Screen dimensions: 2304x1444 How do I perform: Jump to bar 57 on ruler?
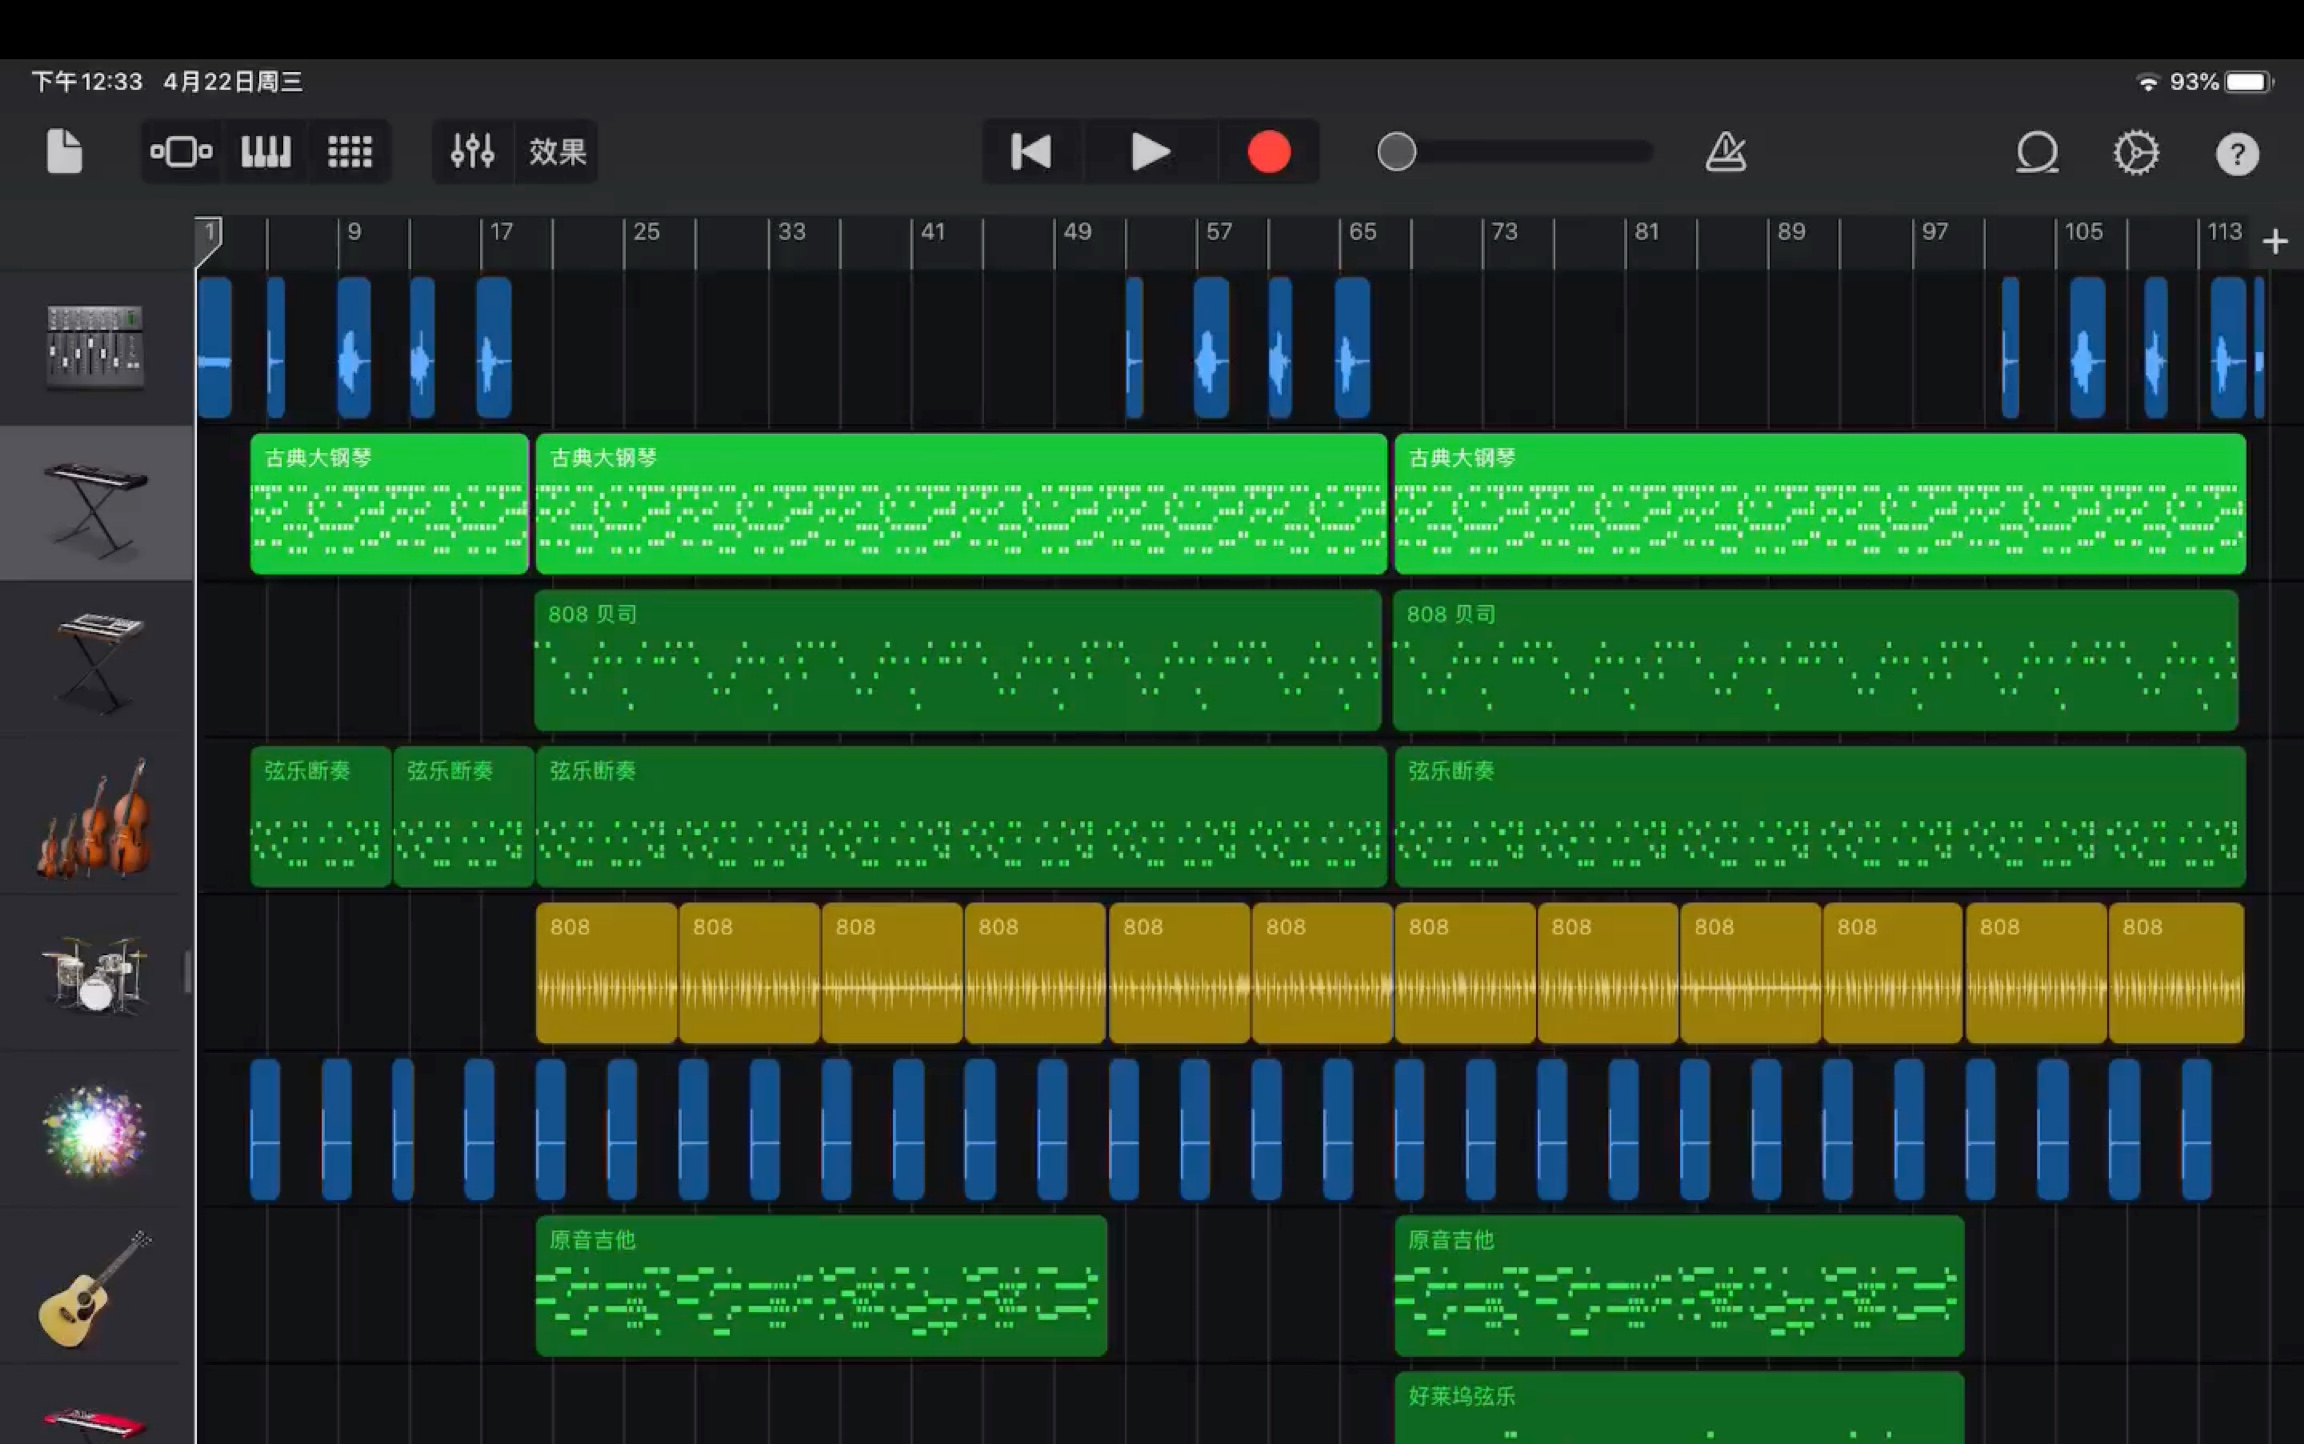tap(1219, 232)
